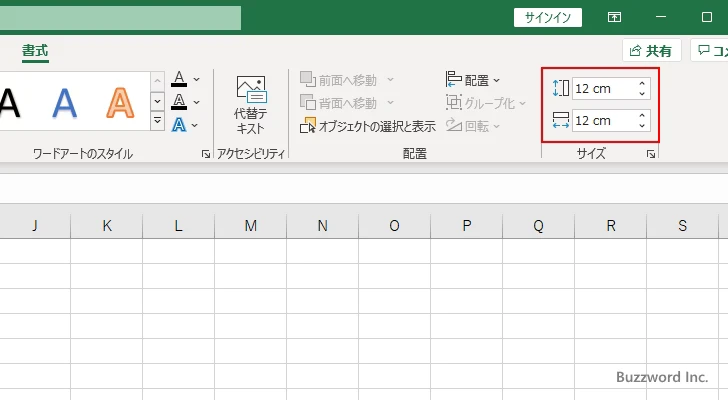Open text outline dropdown arrow
The width and height of the screenshot is (728, 400).
click(196, 102)
